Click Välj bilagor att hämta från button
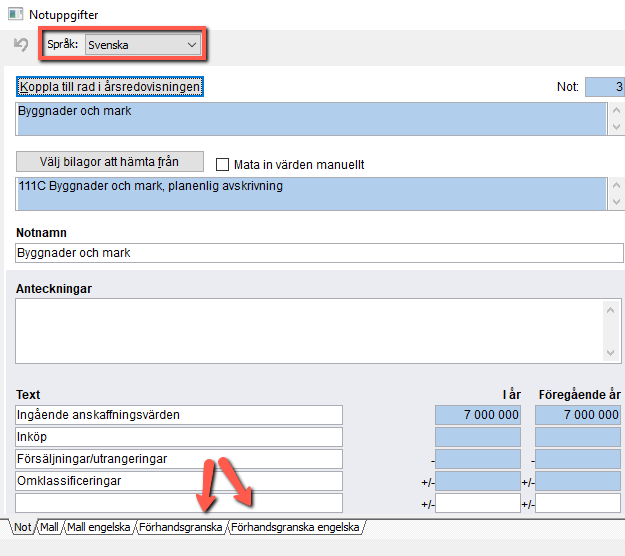The height and width of the screenshot is (556, 625). point(110,161)
